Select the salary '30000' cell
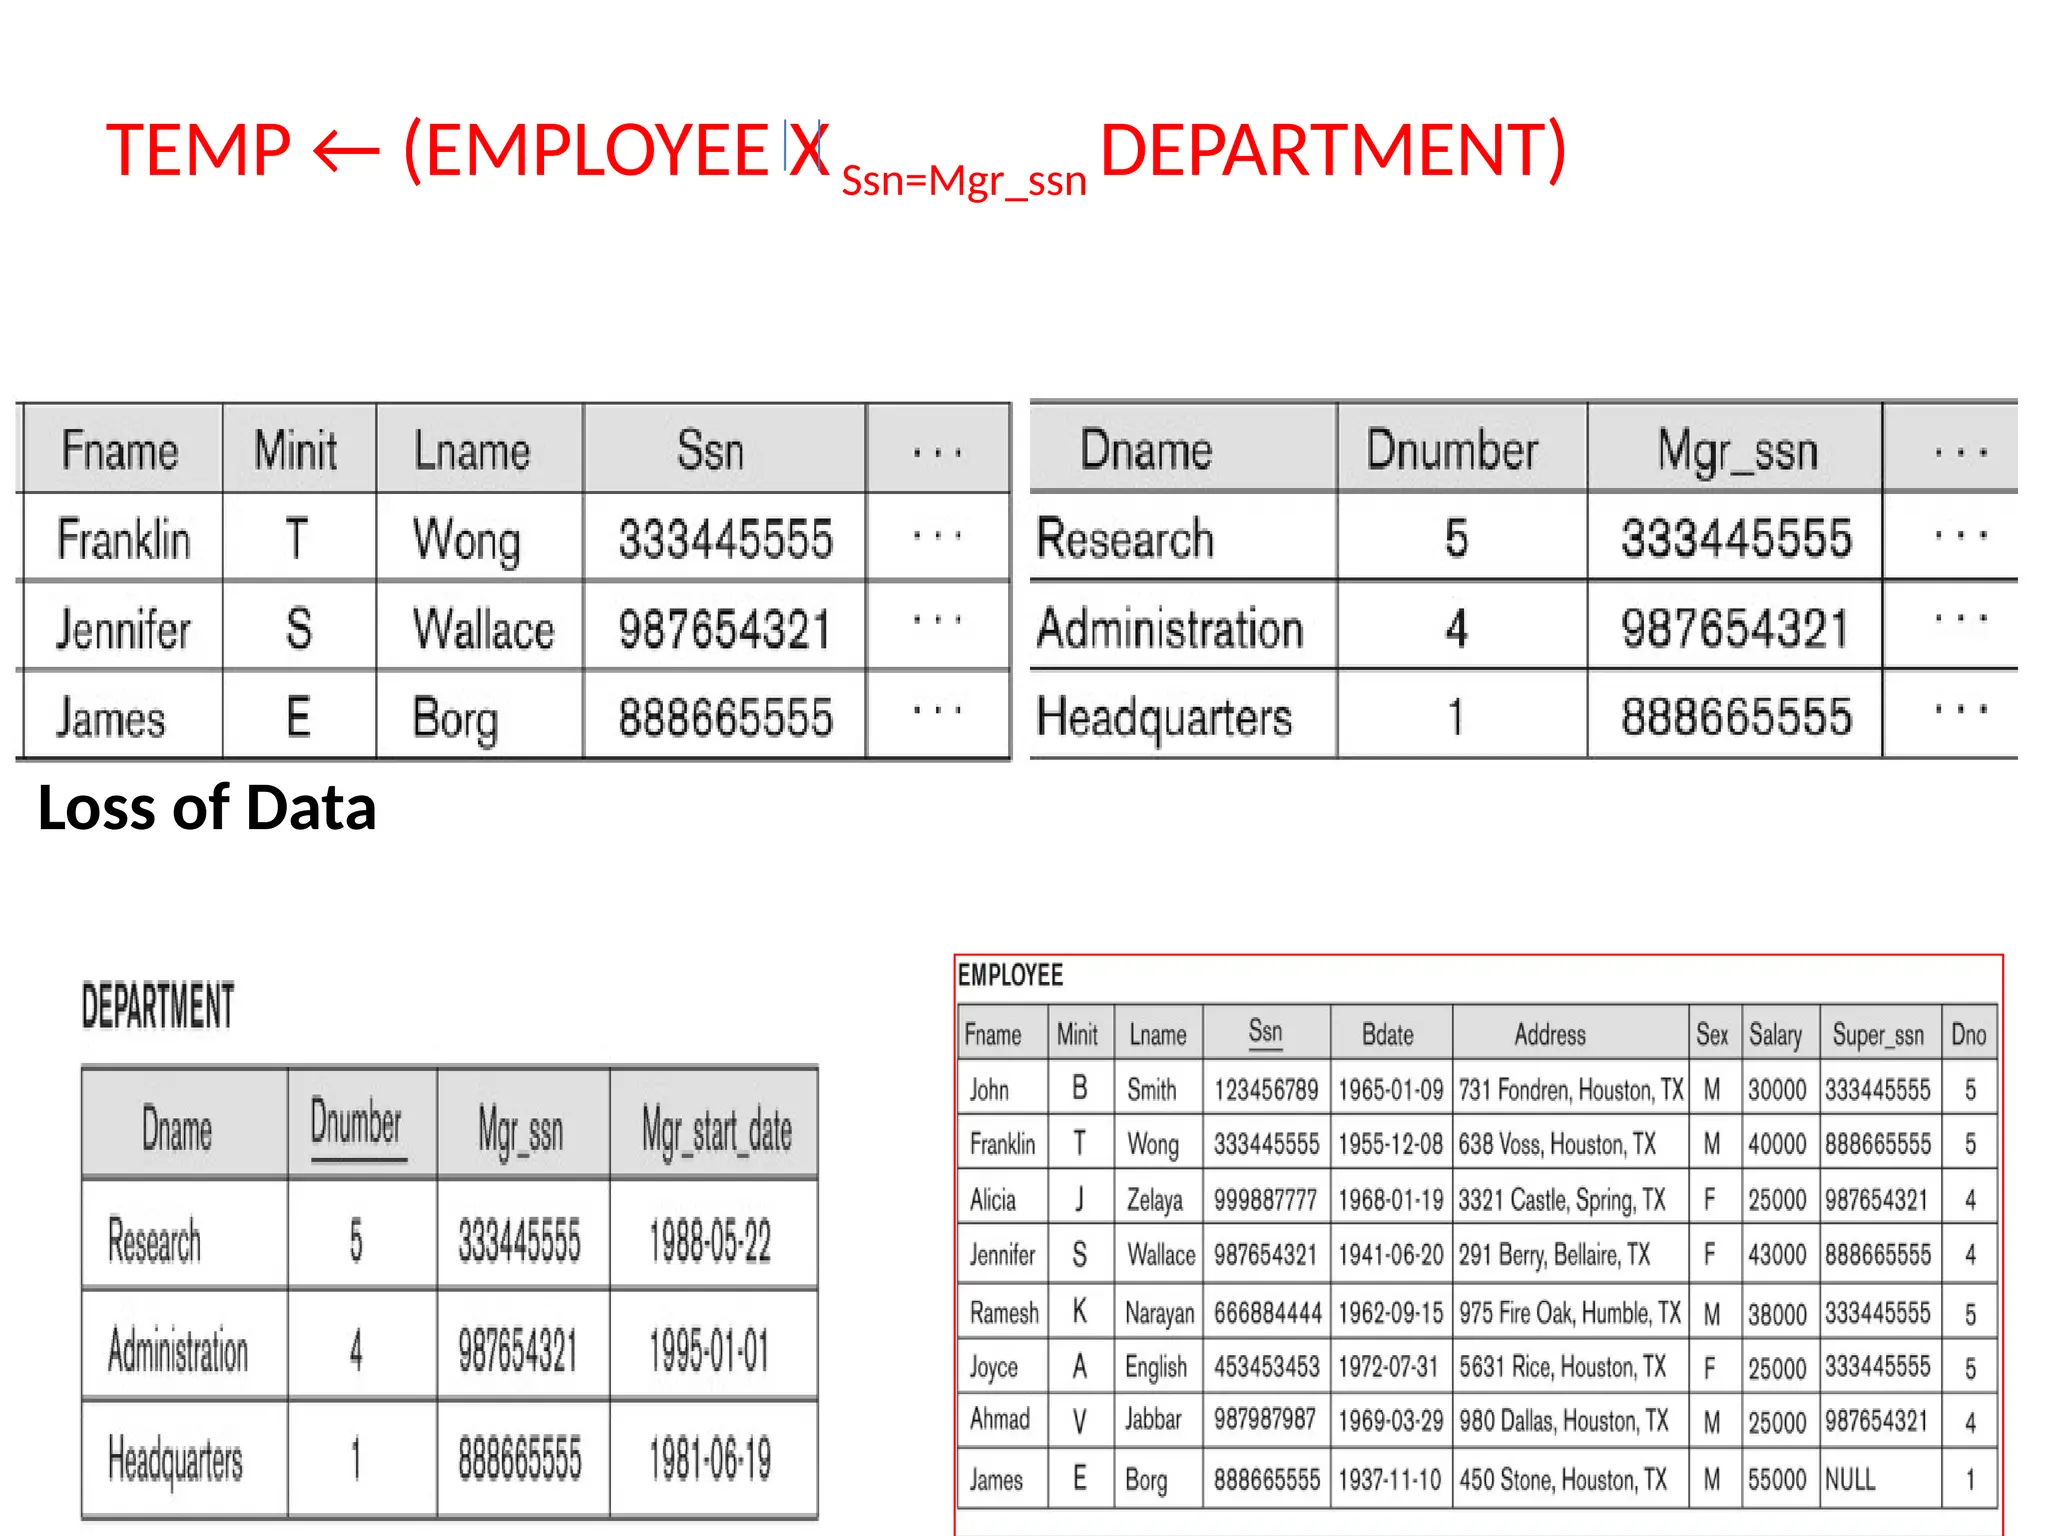 click(1777, 1090)
